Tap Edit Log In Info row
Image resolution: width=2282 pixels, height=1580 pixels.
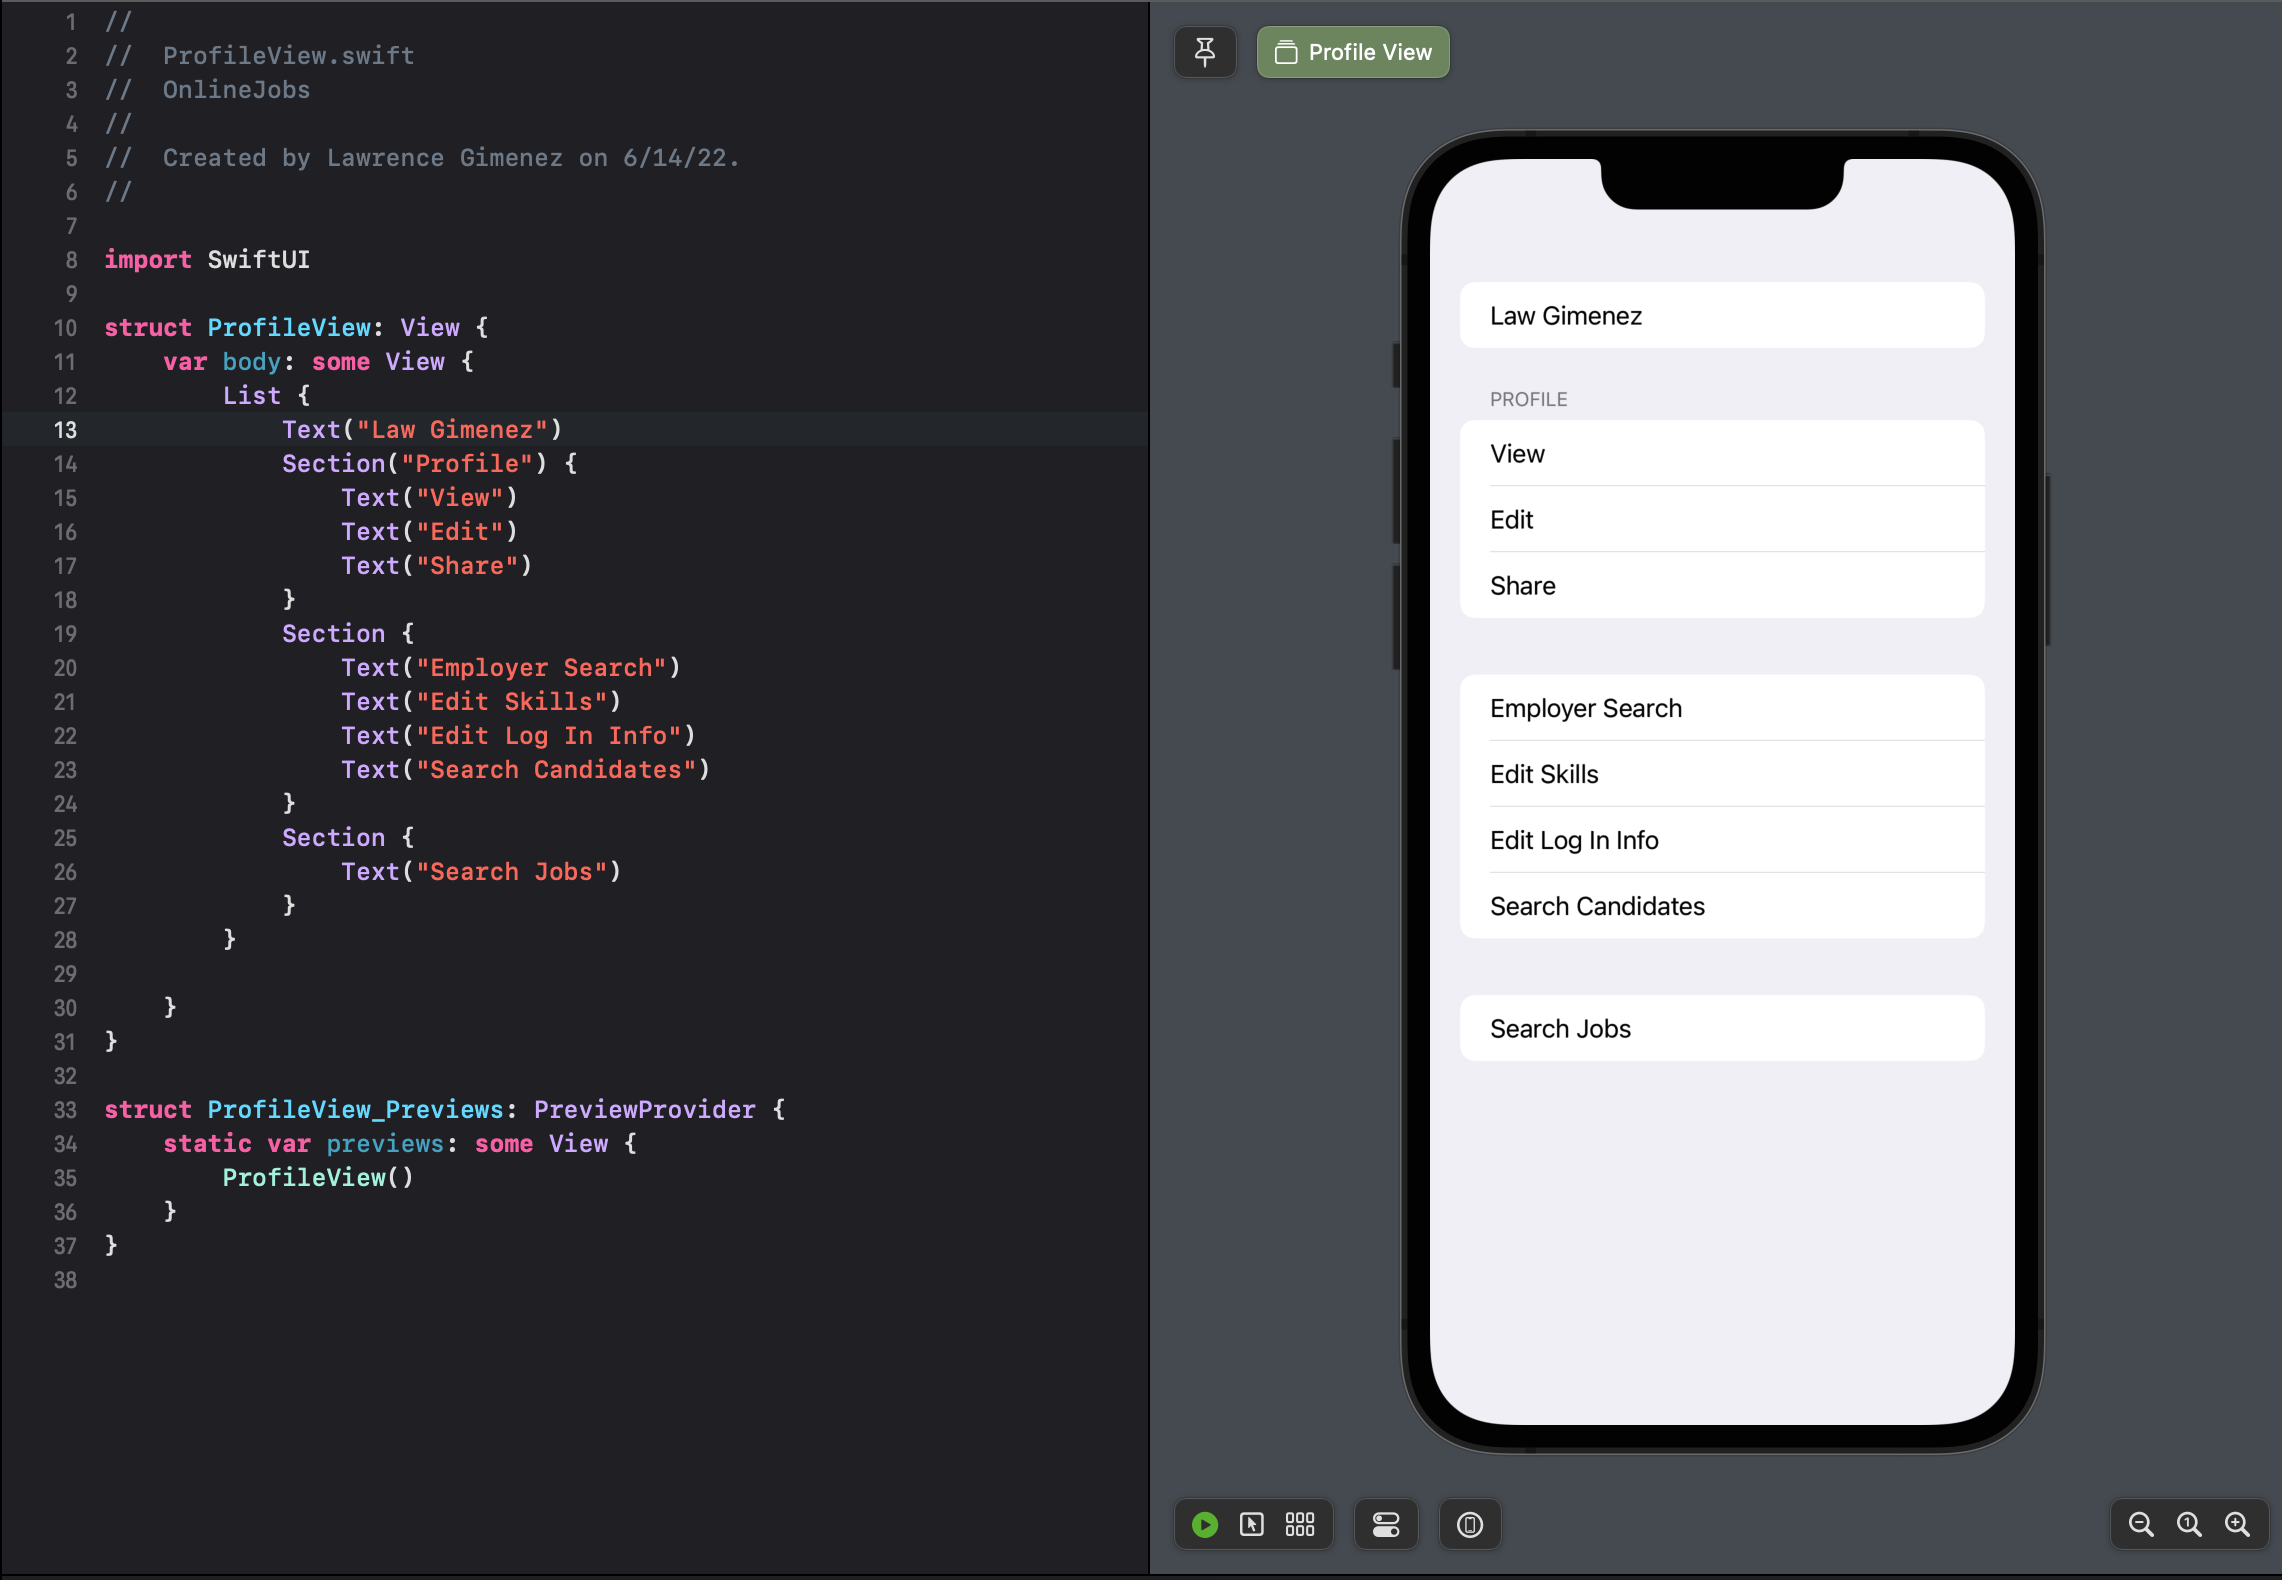[x=1721, y=840]
